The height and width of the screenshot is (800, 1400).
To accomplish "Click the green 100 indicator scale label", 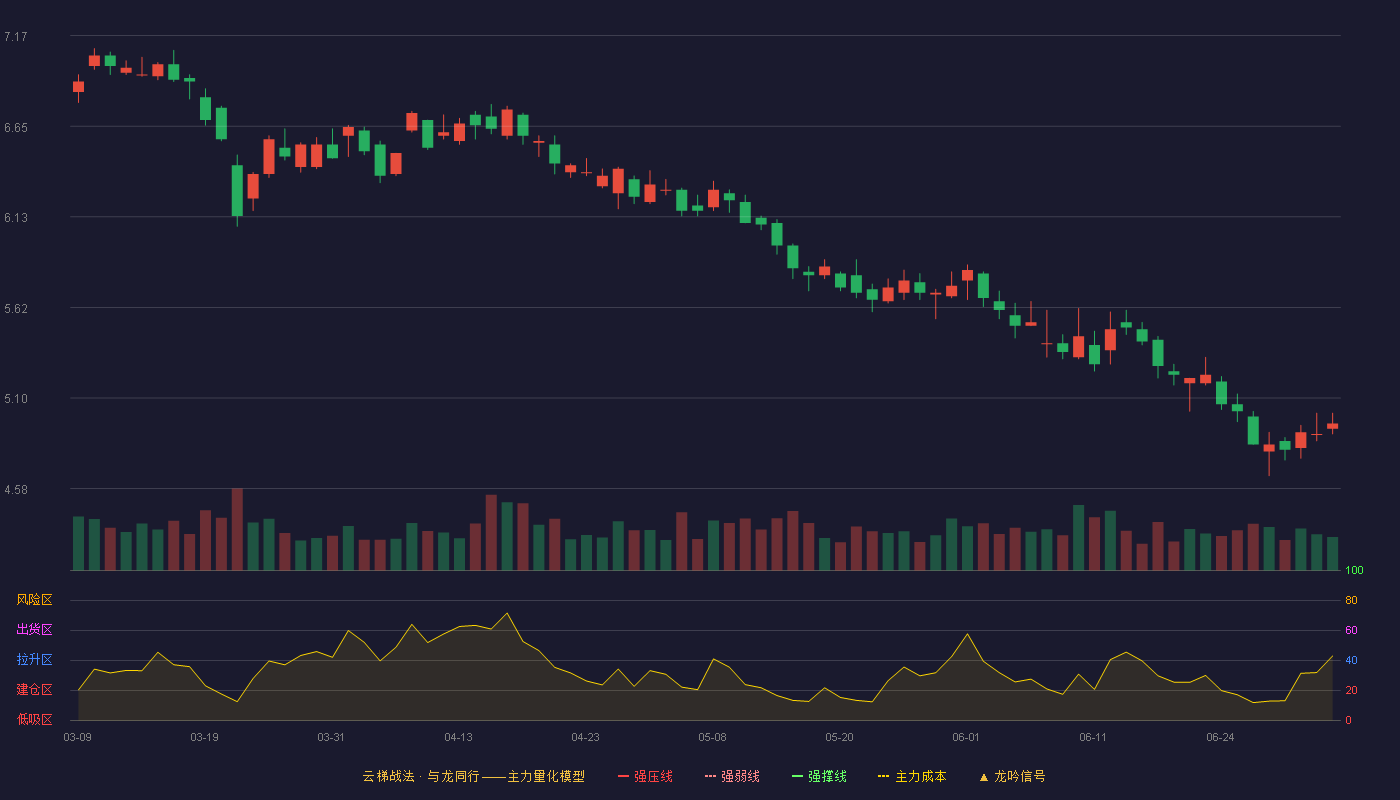I will pyautogui.click(x=1354, y=571).
